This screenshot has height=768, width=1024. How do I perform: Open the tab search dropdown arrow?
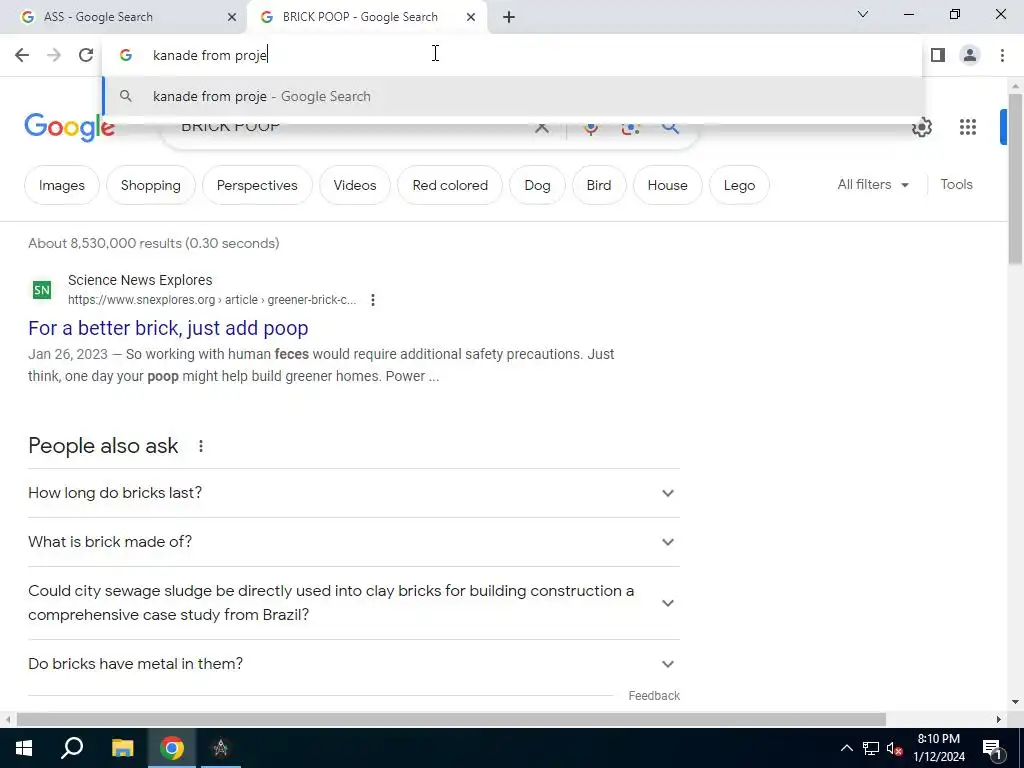pyautogui.click(x=863, y=14)
